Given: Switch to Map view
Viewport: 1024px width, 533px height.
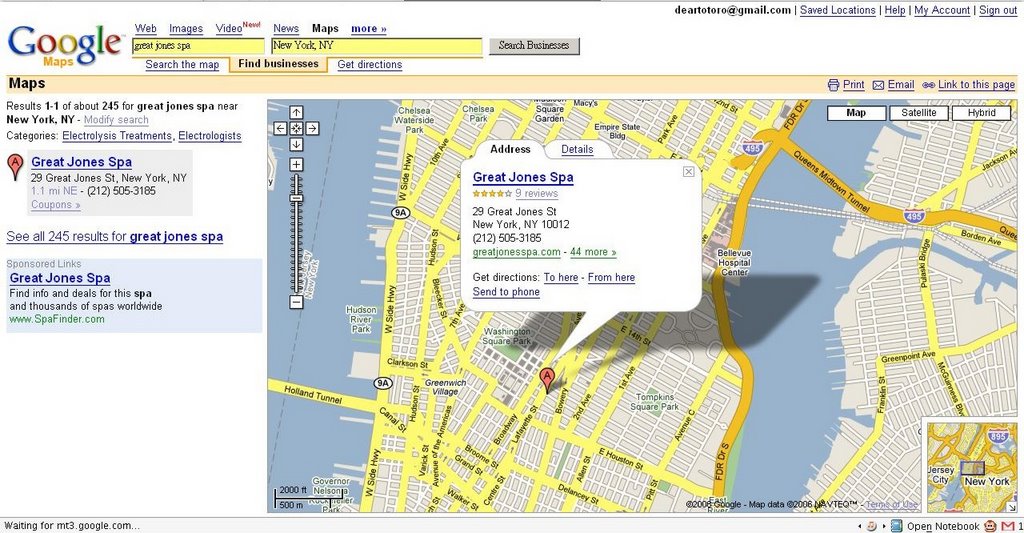Looking at the screenshot, I should tap(856, 113).
